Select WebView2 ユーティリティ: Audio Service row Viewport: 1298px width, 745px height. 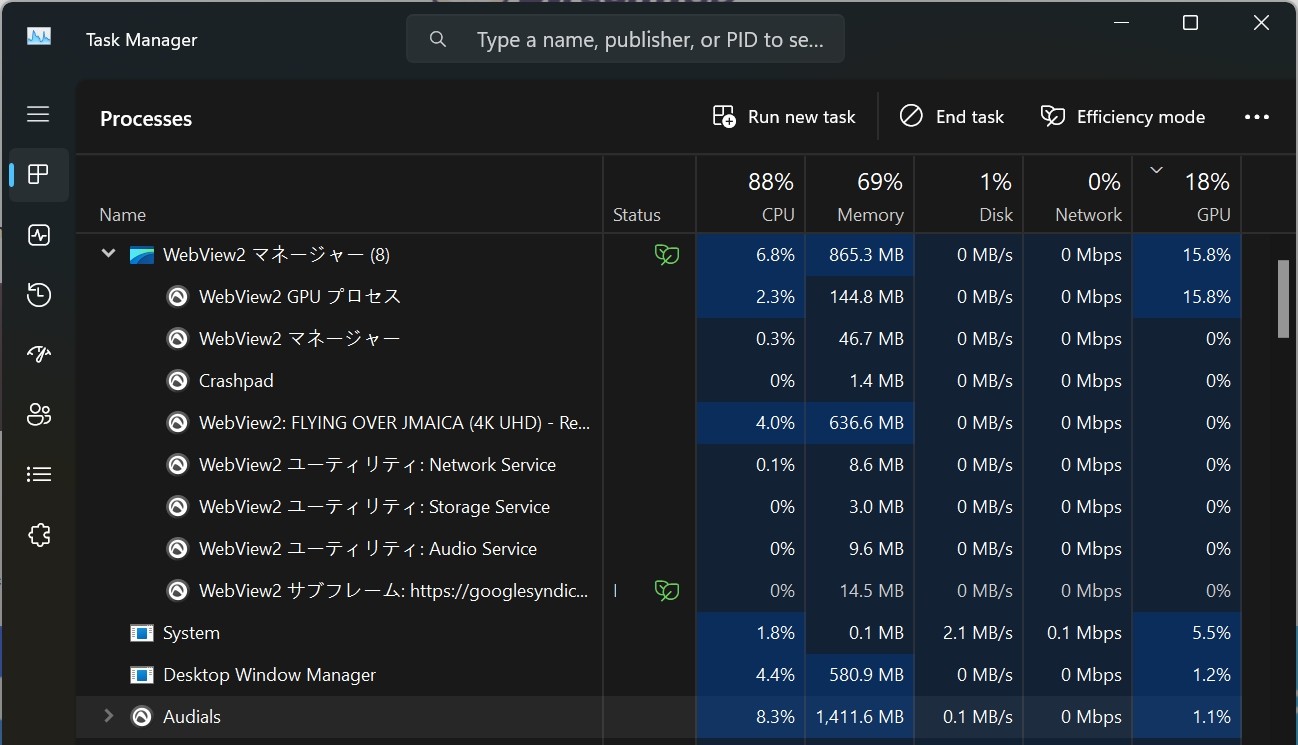(658, 549)
